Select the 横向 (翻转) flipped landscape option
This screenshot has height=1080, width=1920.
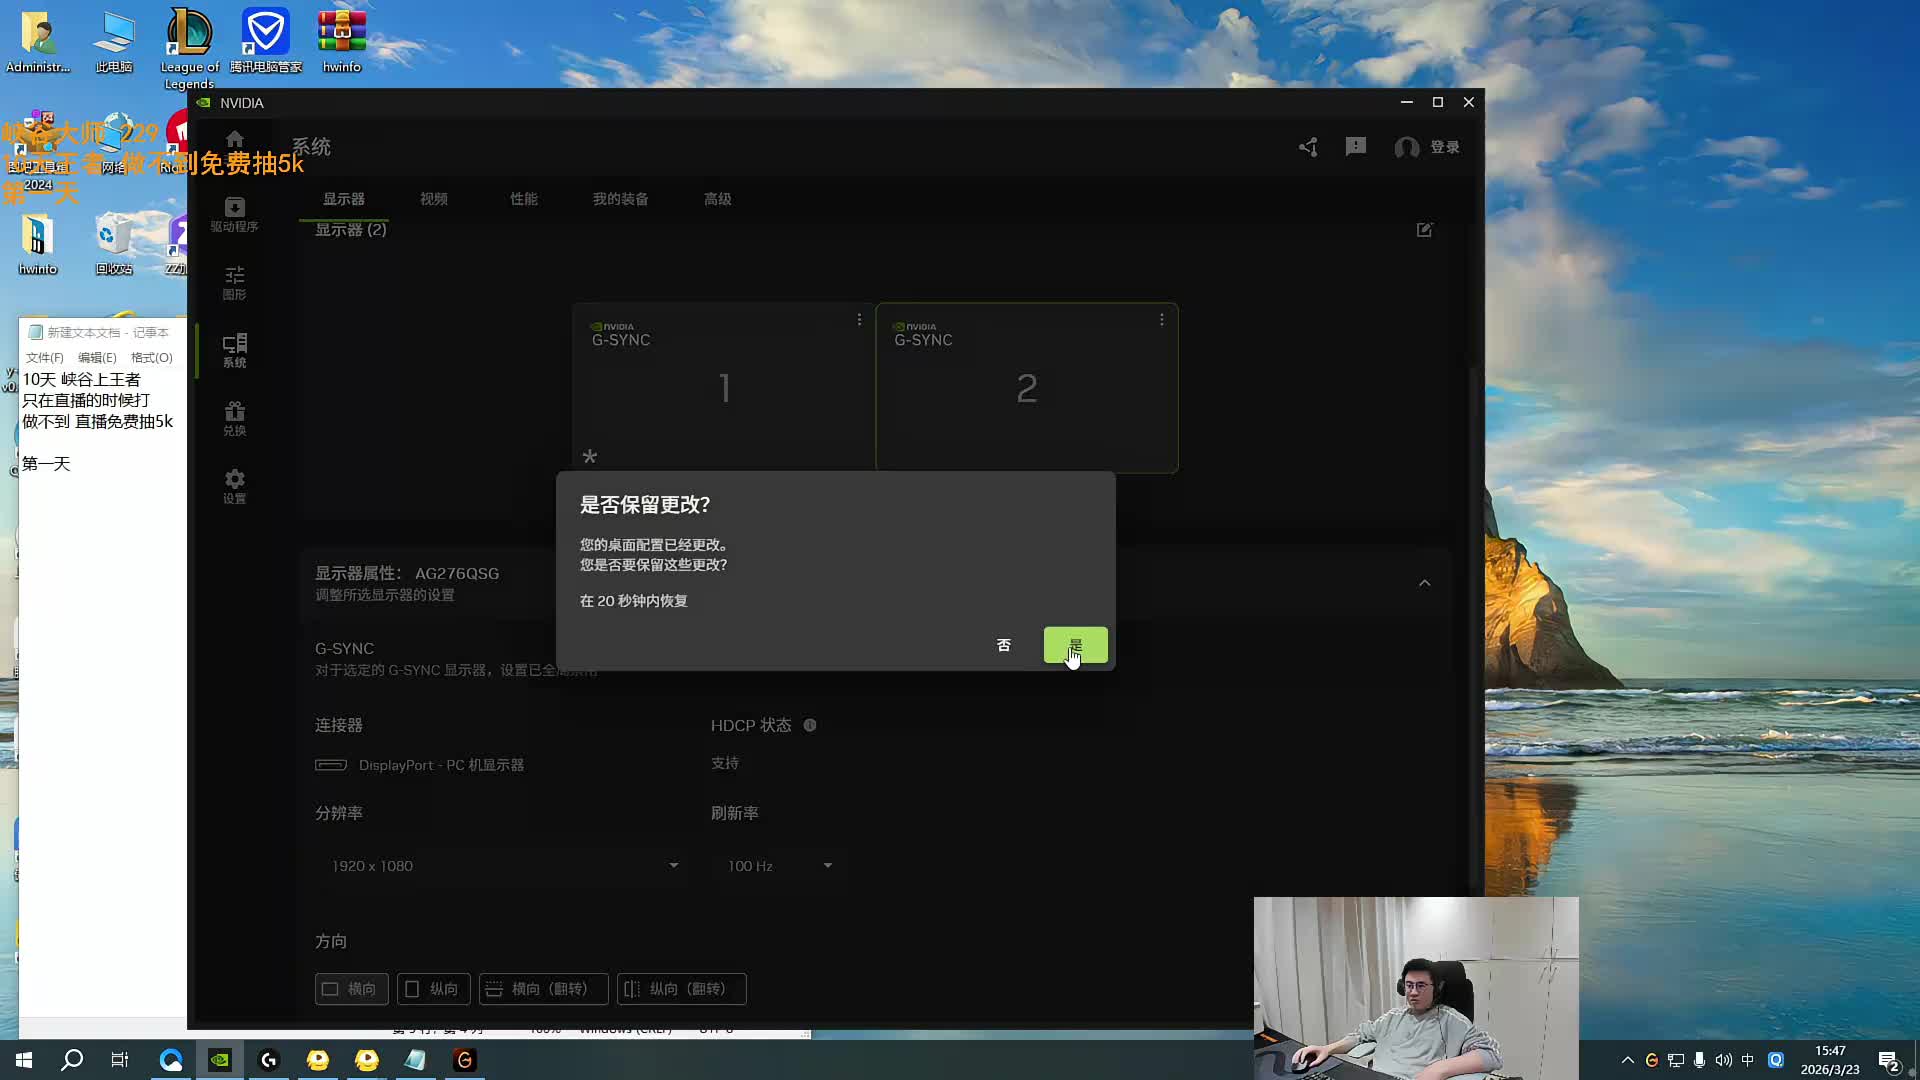[x=543, y=989]
